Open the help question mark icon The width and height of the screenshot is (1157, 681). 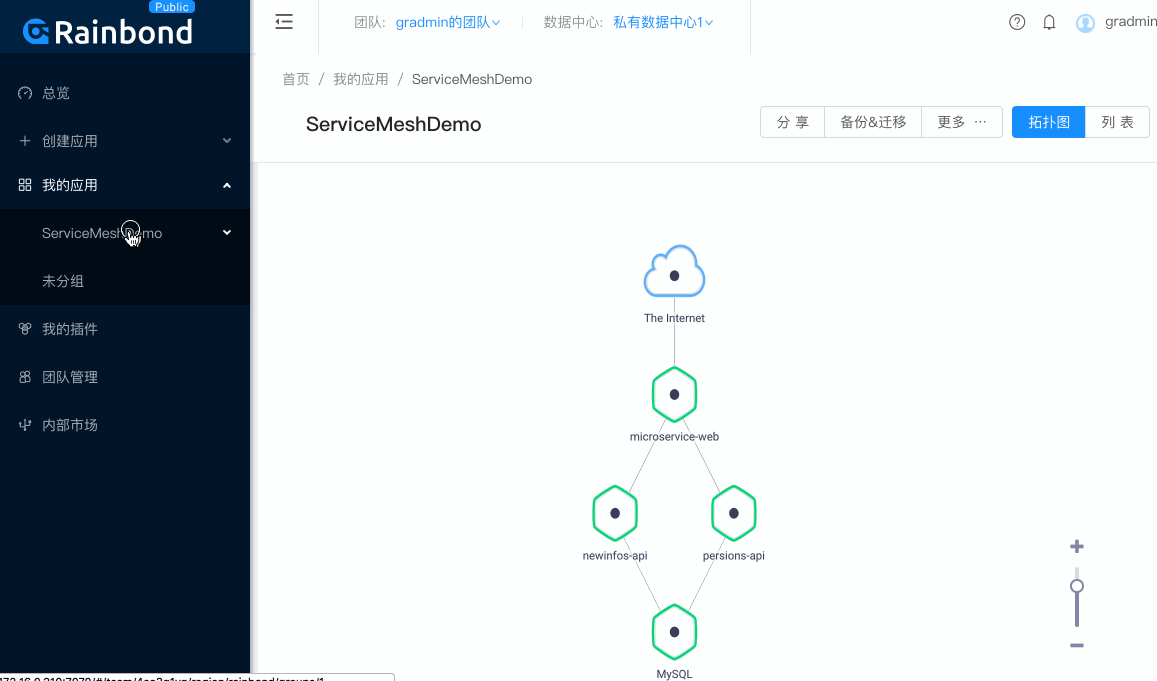click(x=1017, y=21)
